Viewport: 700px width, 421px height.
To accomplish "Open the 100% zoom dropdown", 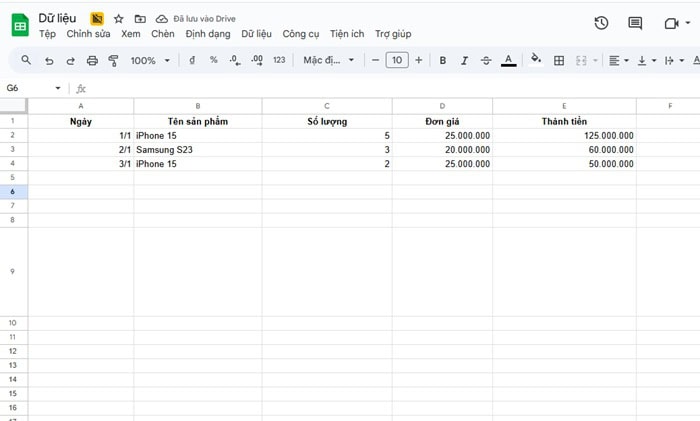I will point(150,61).
